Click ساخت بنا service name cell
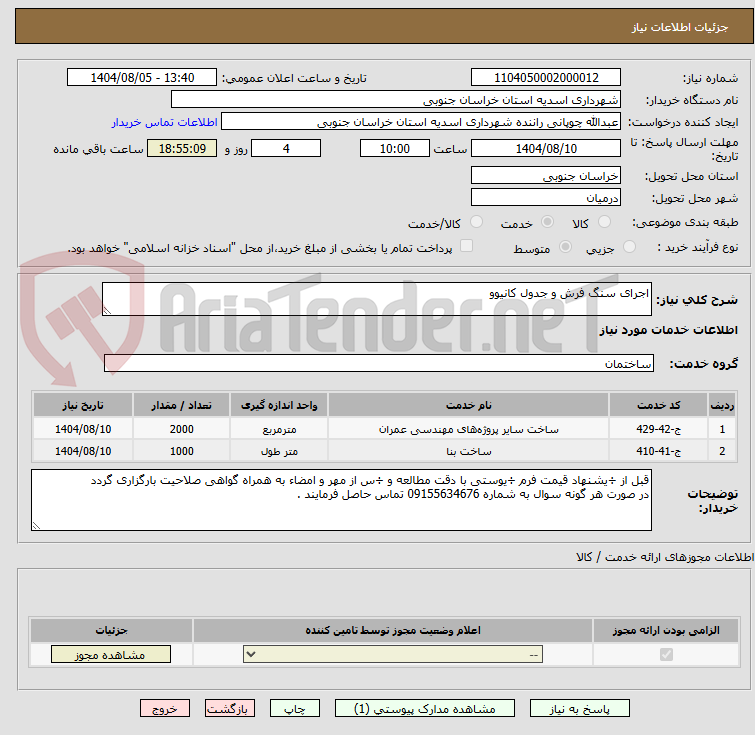The width and height of the screenshot is (755, 735). [x=469, y=451]
